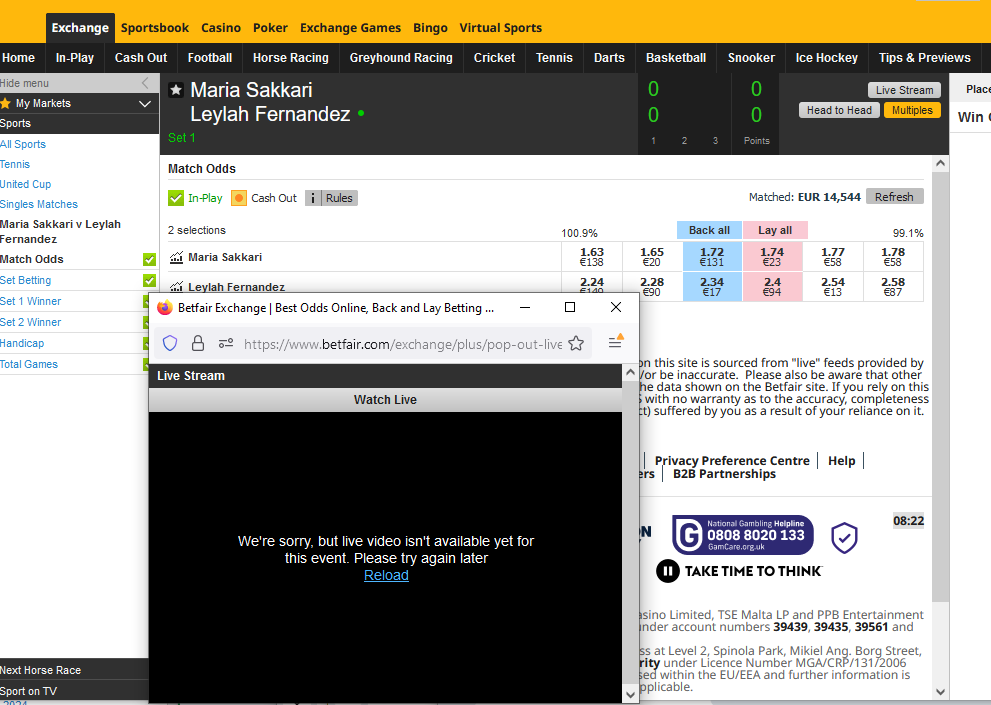Bookmark this page with the star icon
Screen dimensions: 991x705
point(576,343)
